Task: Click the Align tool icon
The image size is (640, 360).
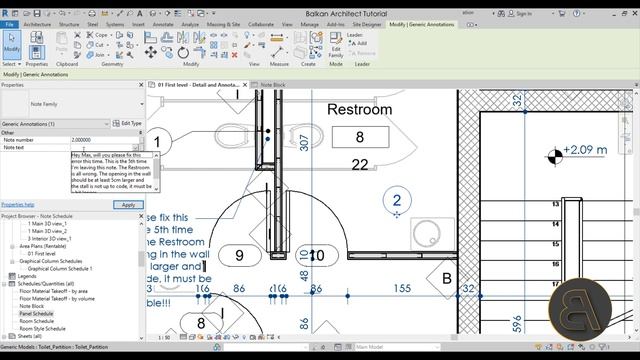Action: (x=150, y=38)
